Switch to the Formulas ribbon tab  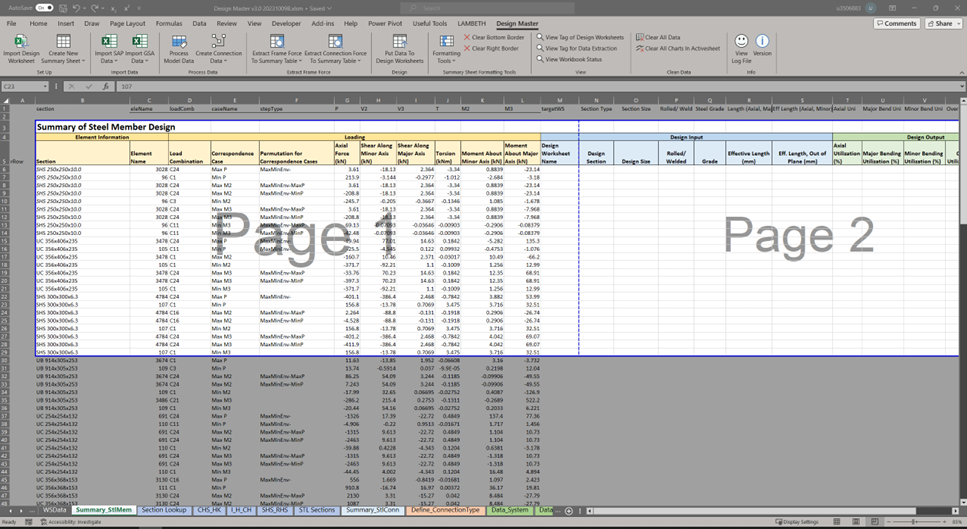(x=169, y=22)
